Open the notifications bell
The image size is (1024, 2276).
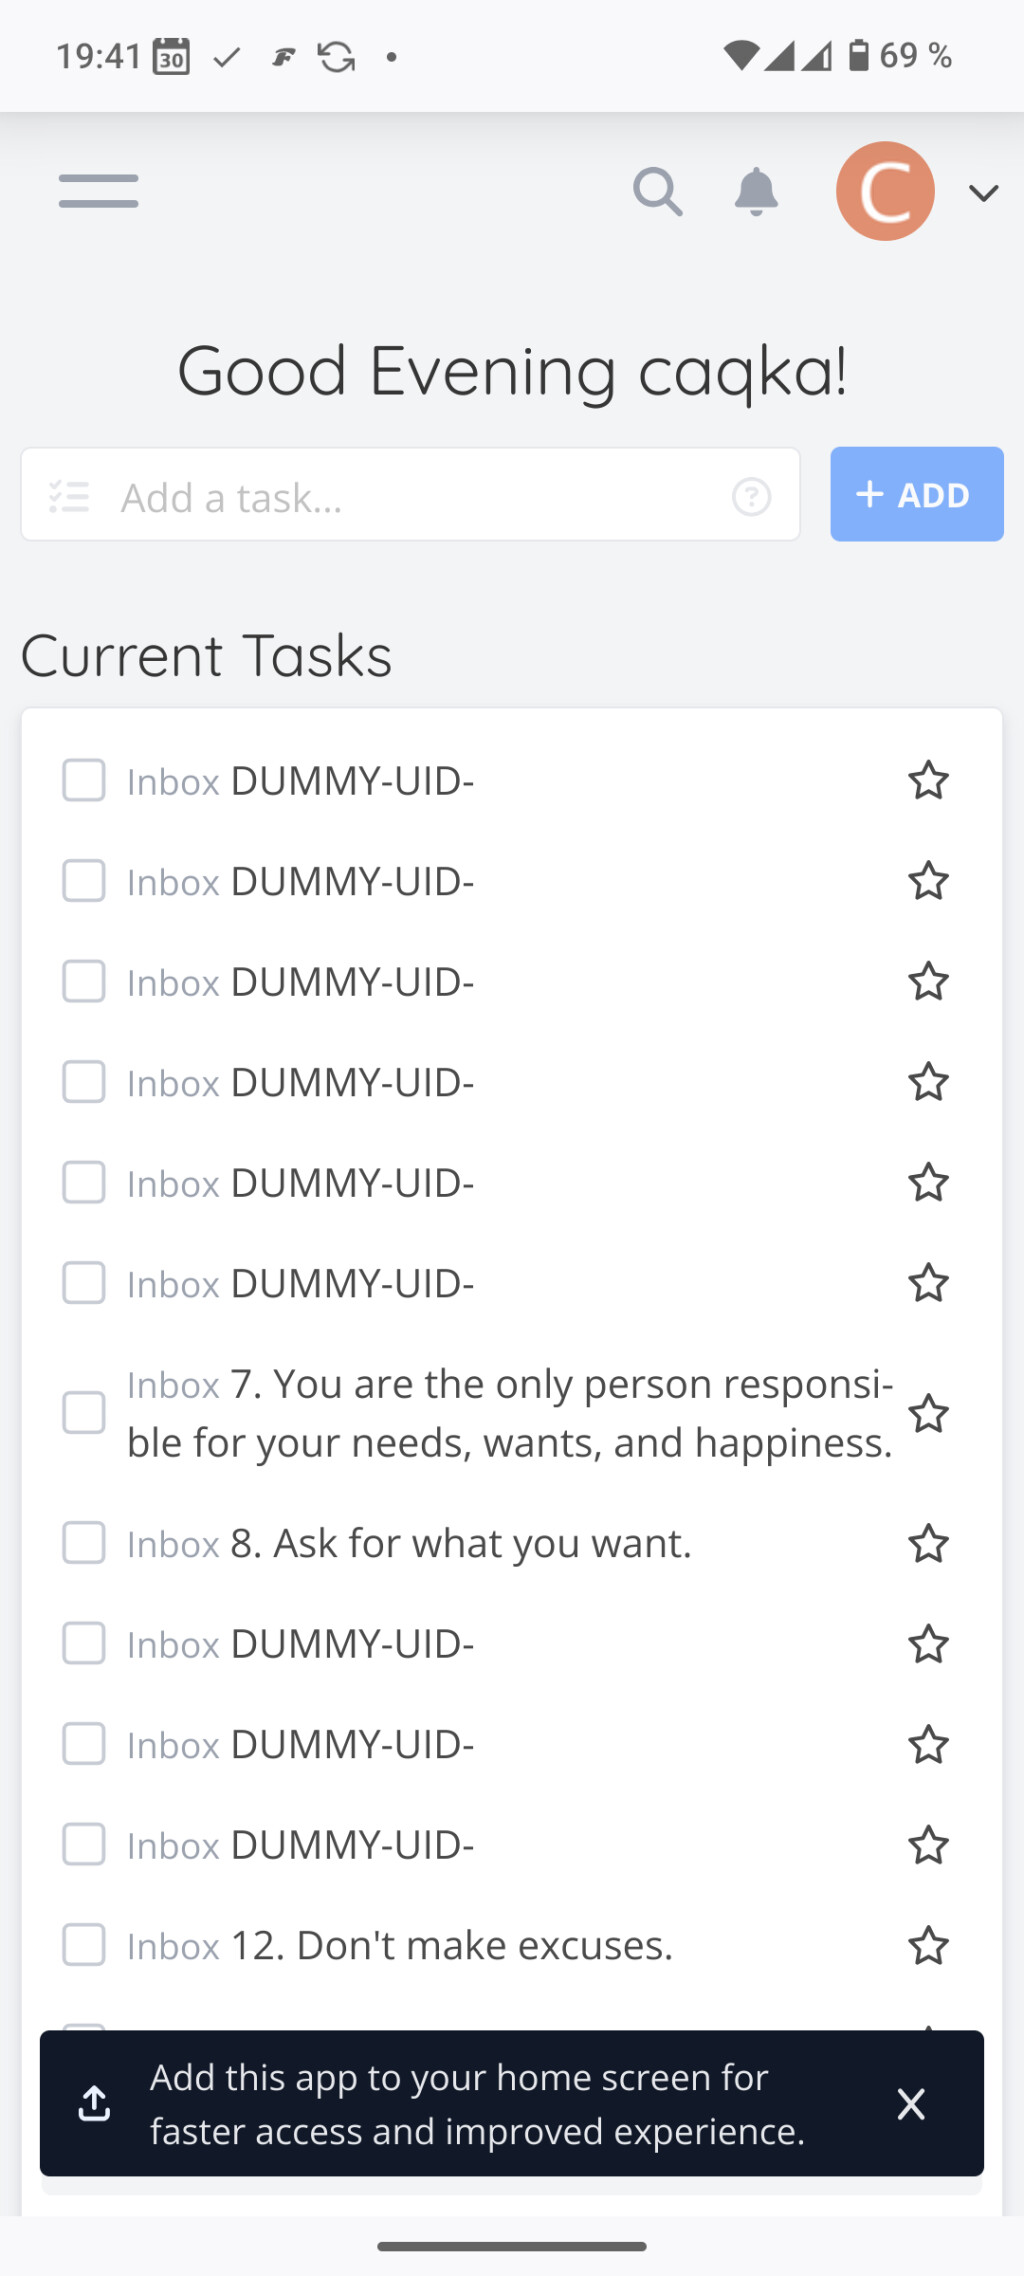[756, 191]
